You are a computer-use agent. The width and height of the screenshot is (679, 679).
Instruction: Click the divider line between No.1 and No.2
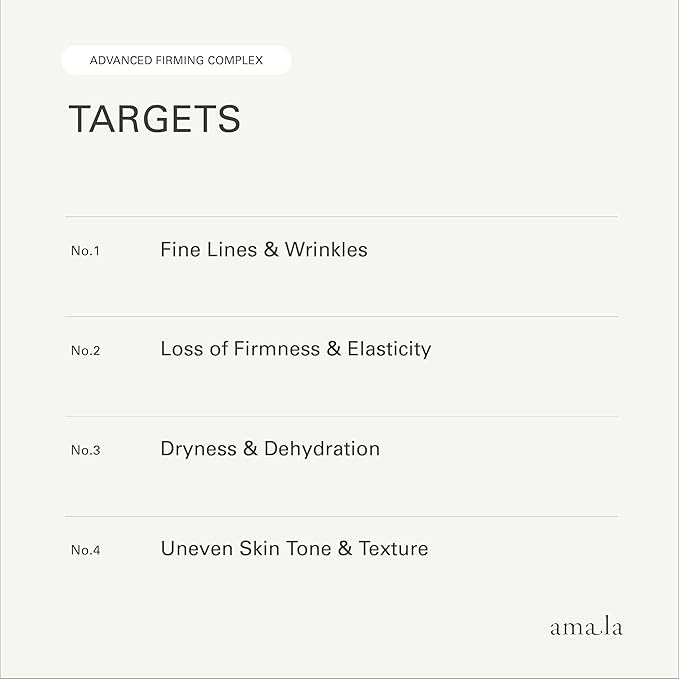341,317
